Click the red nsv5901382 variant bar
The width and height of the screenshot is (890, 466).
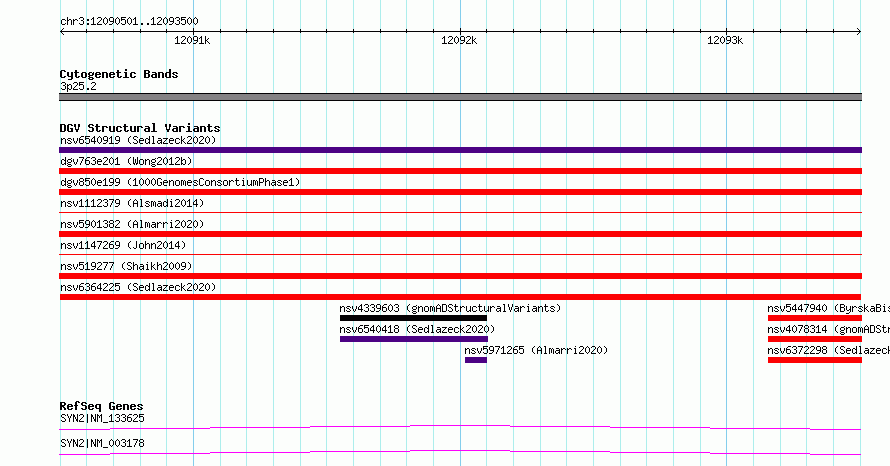460,234
